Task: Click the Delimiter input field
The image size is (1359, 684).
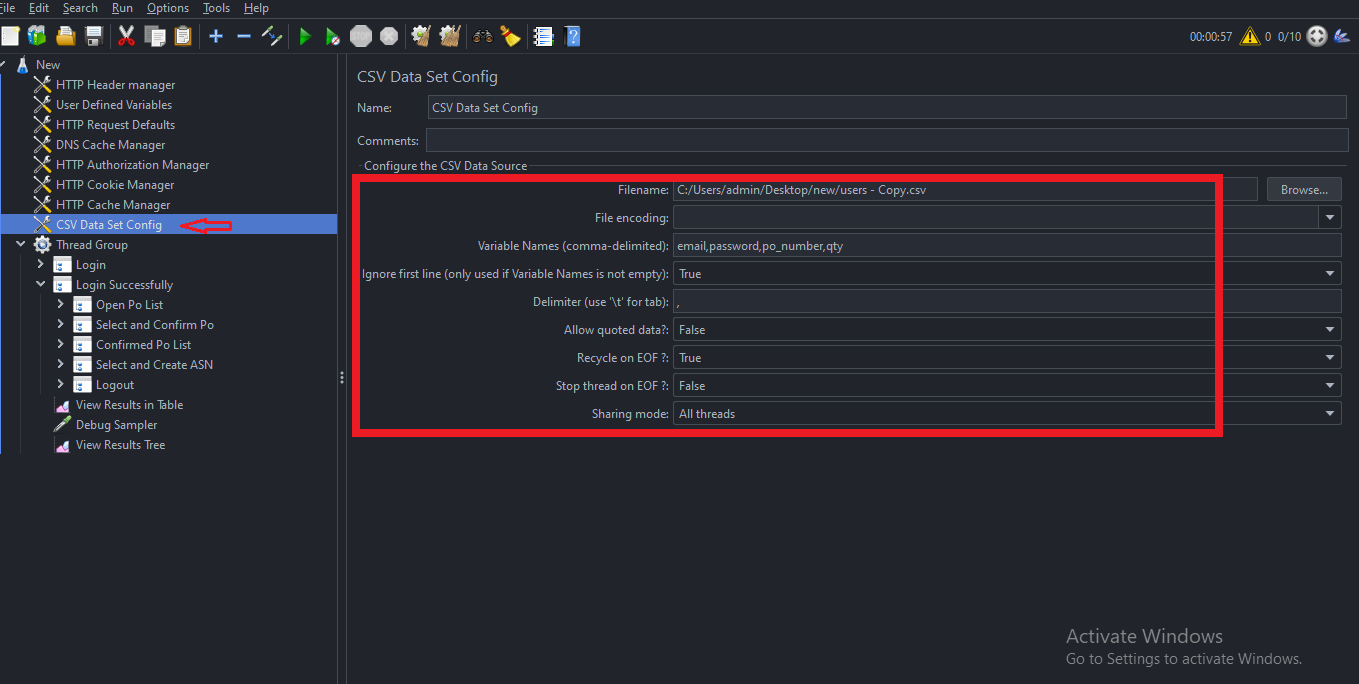Action: pyautogui.click(x=1007, y=301)
